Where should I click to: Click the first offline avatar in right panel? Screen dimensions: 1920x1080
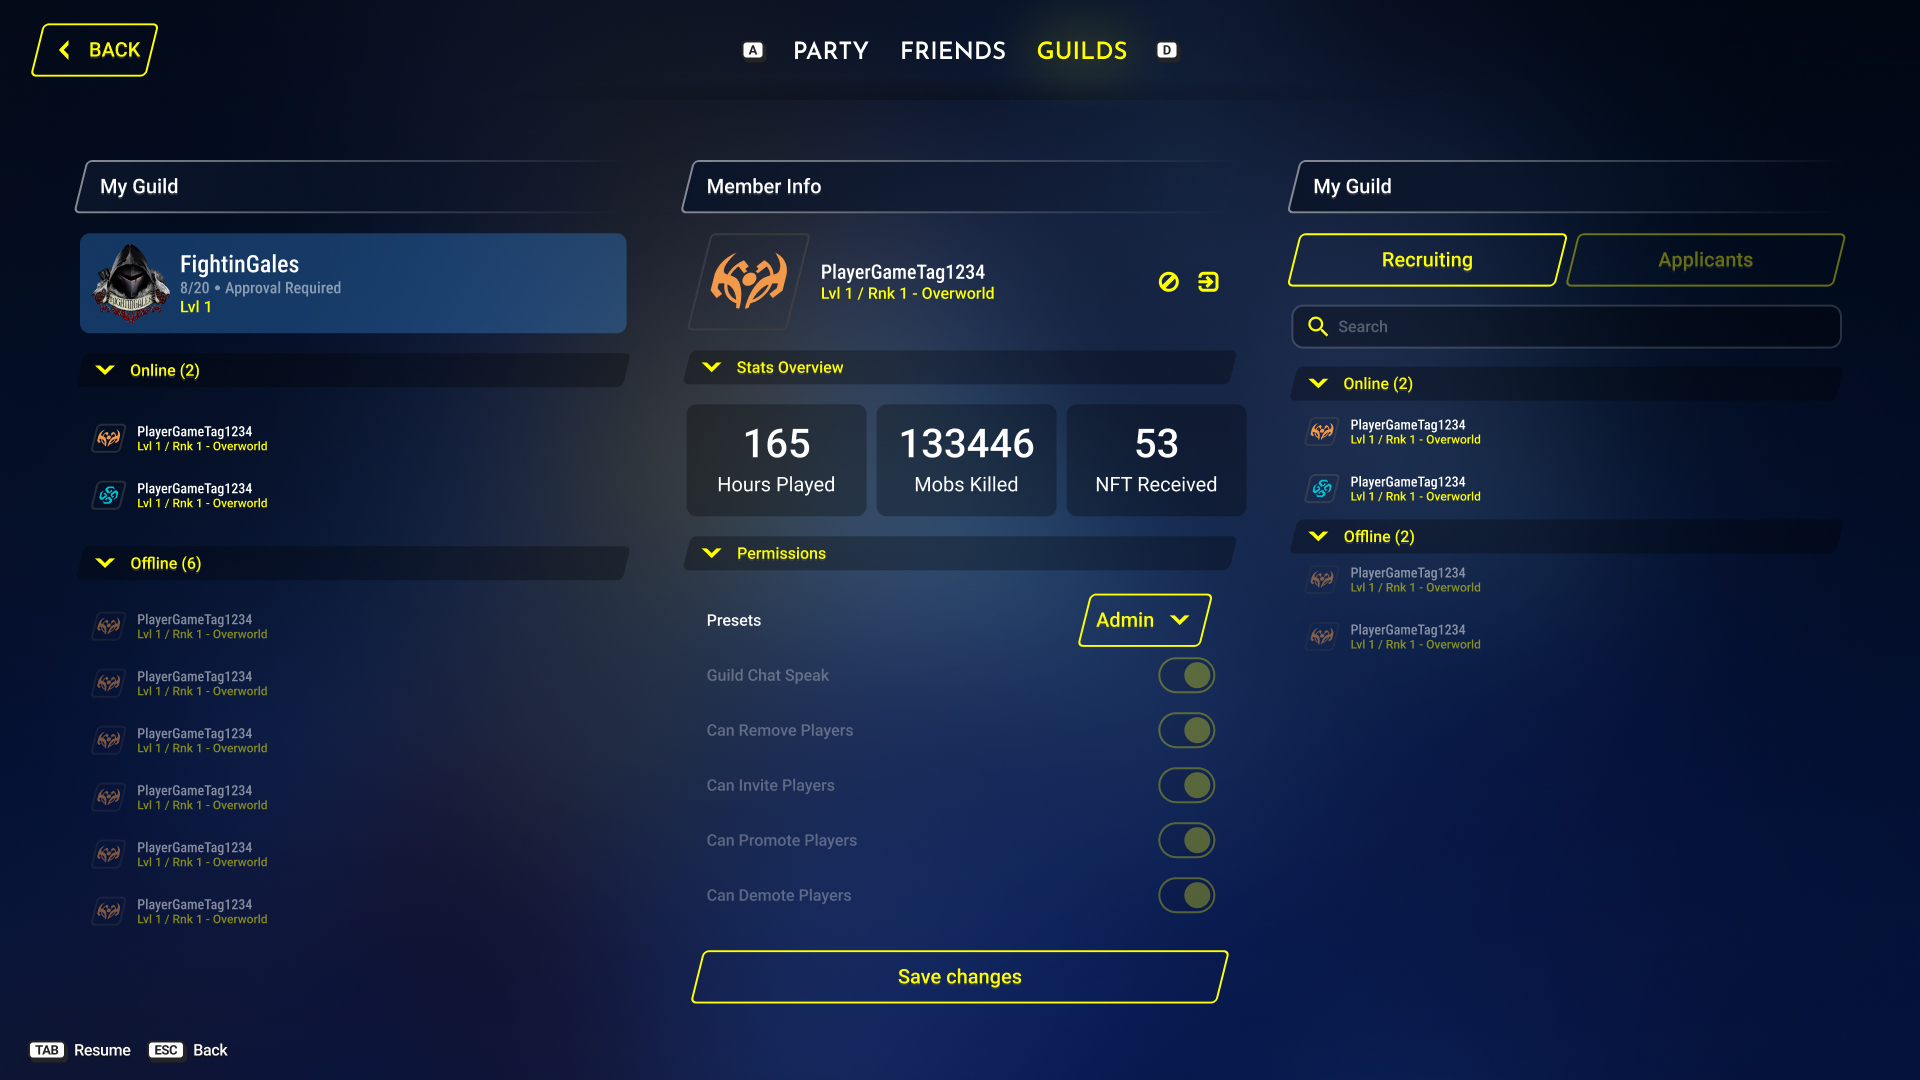[x=1322, y=579]
